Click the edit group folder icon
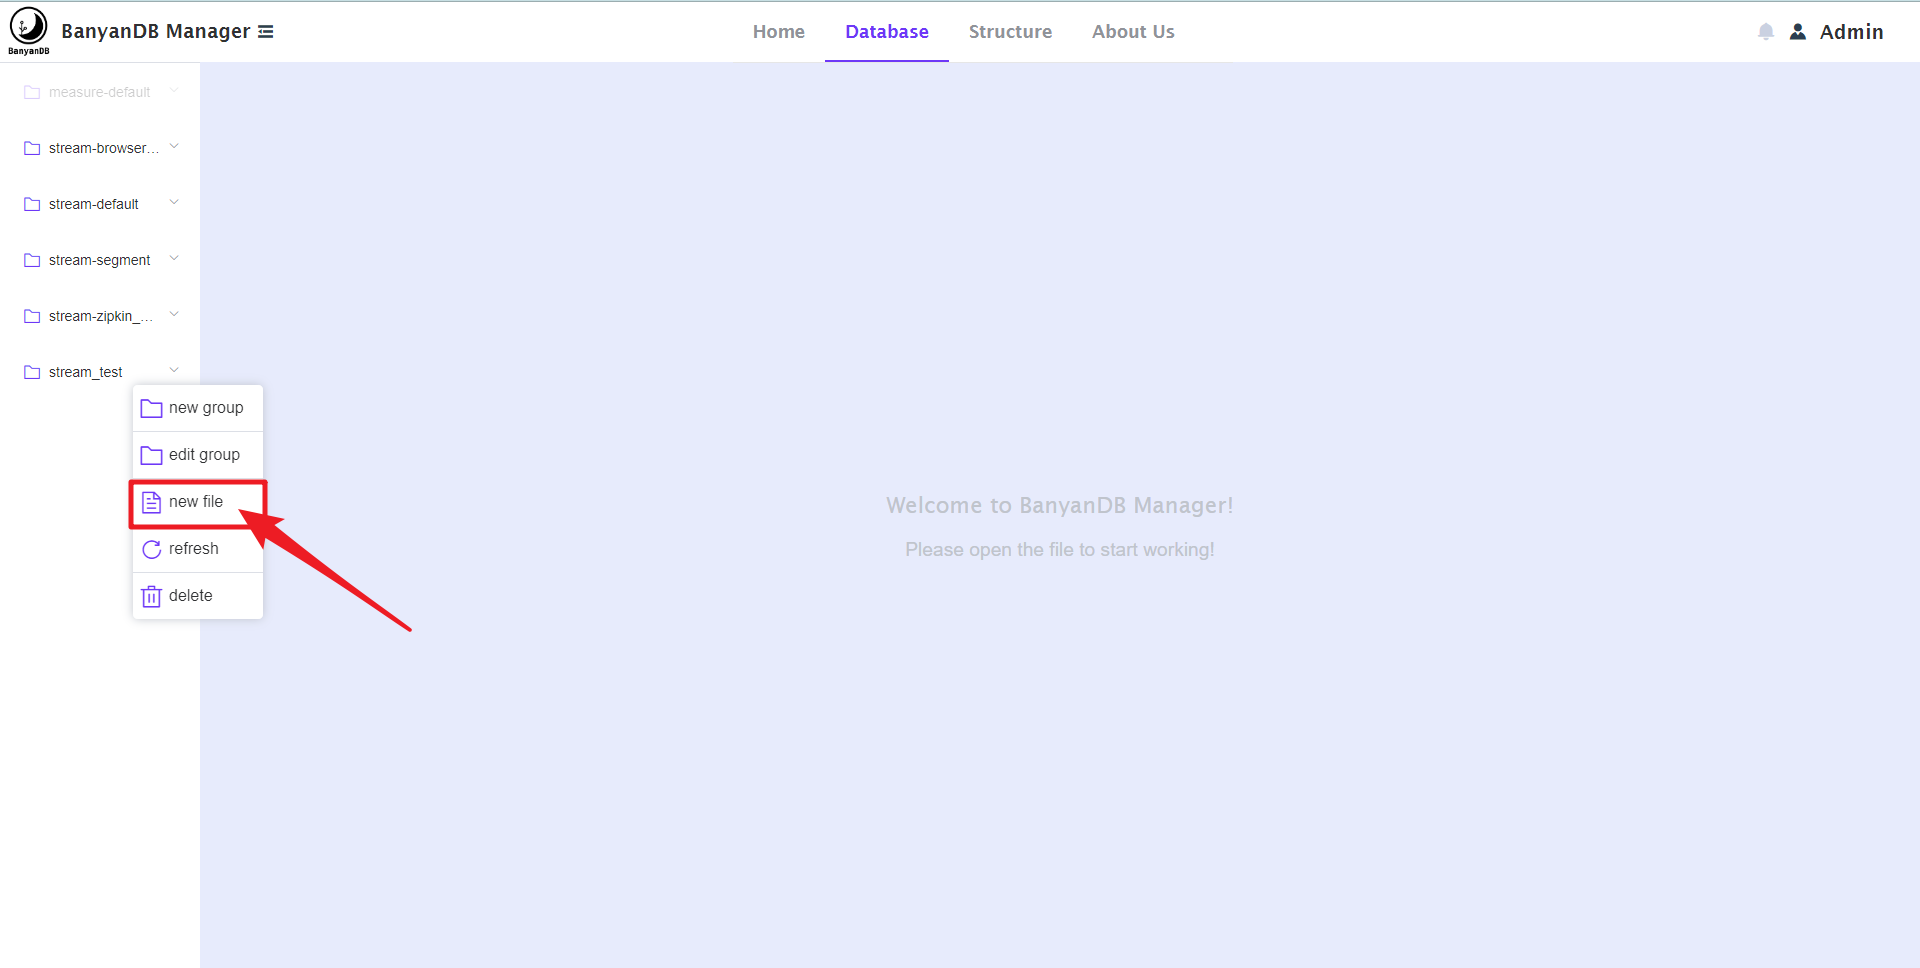The height and width of the screenshot is (968, 1920). (152, 455)
